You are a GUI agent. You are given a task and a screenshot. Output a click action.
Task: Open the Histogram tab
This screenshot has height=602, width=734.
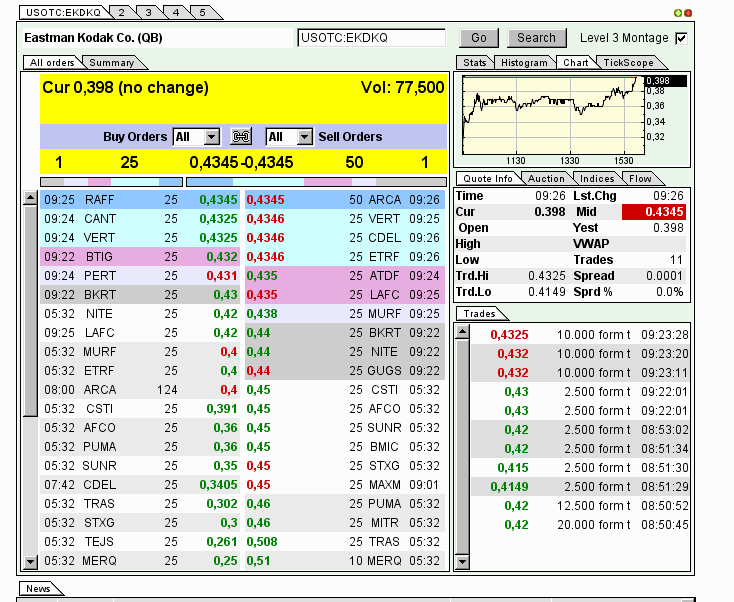coord(524,63)
